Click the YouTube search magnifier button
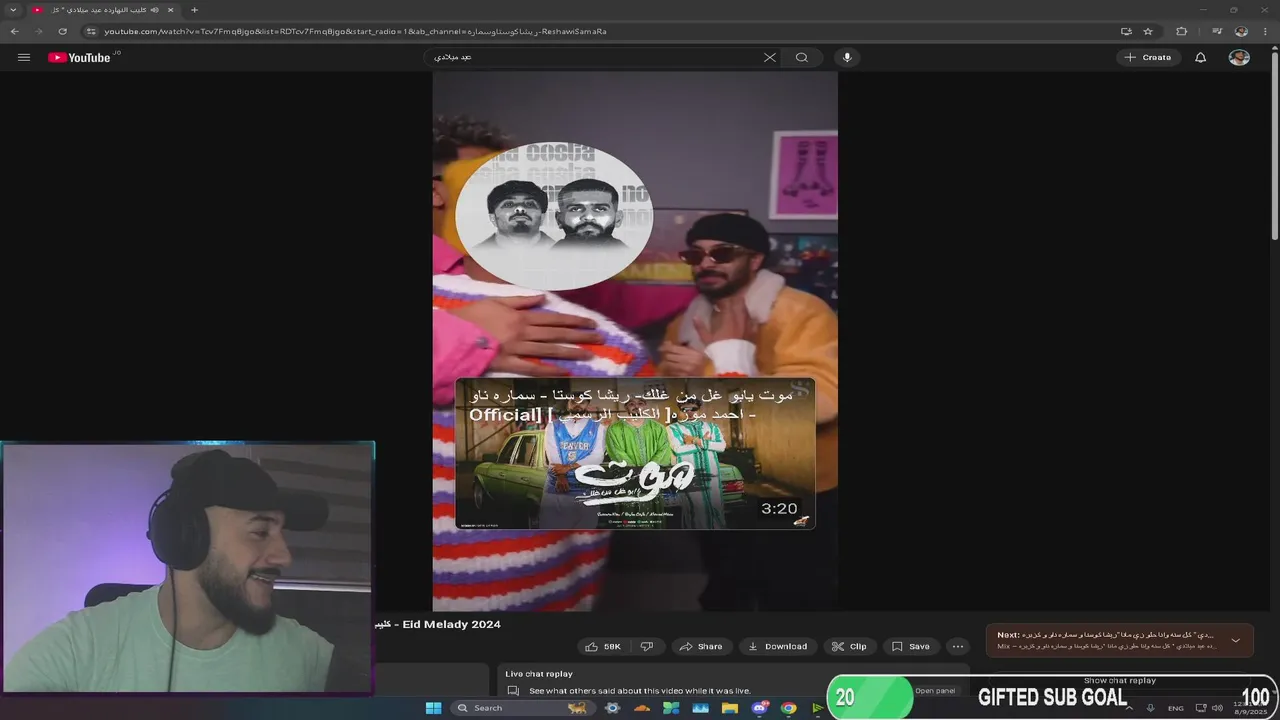The width and height of the screenshot is (1280, 720). pyautogui.click(x=802, y=57)
